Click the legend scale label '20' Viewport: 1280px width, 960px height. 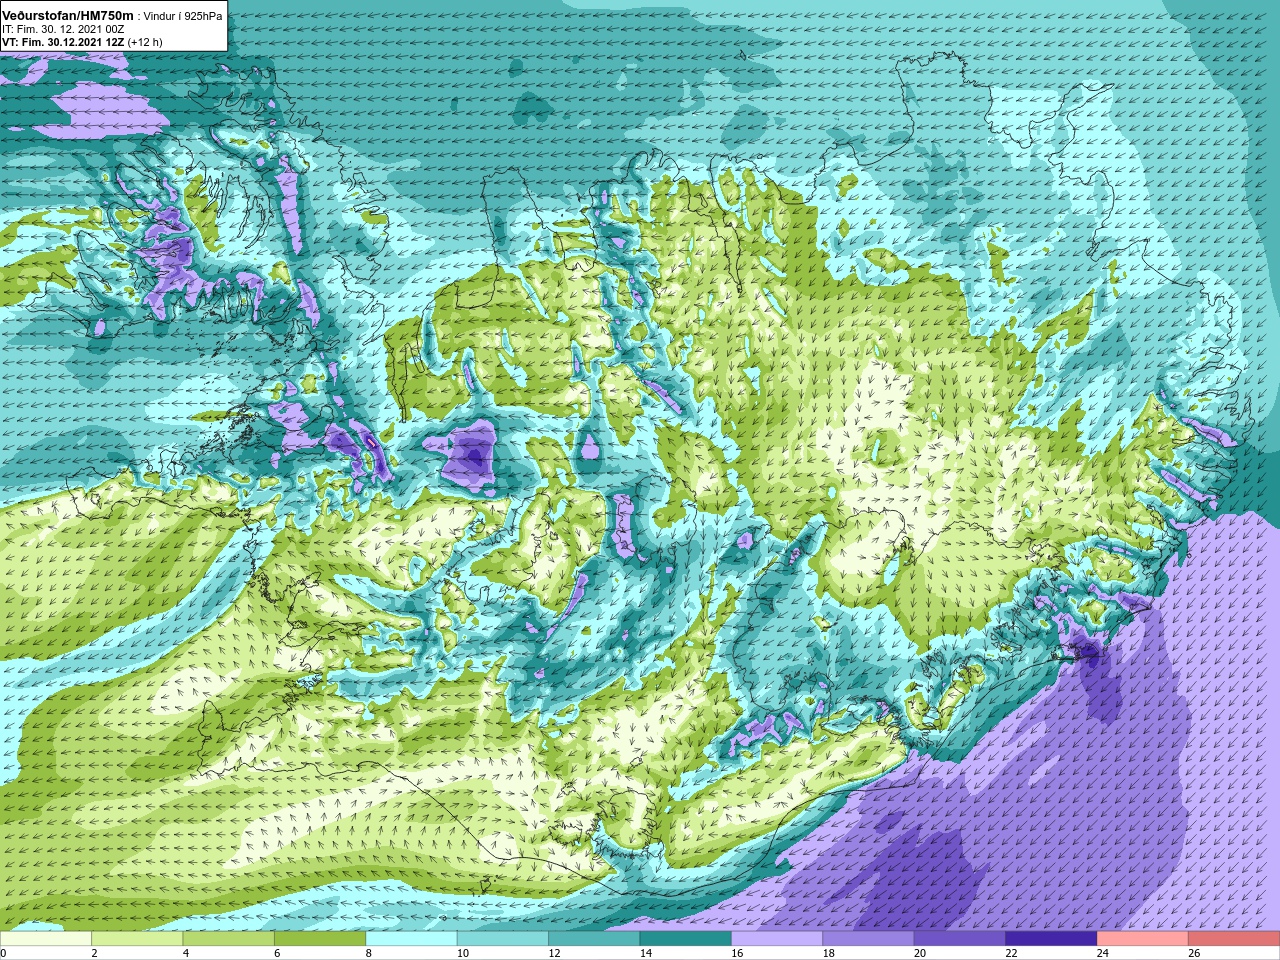(x=919, y=954)
